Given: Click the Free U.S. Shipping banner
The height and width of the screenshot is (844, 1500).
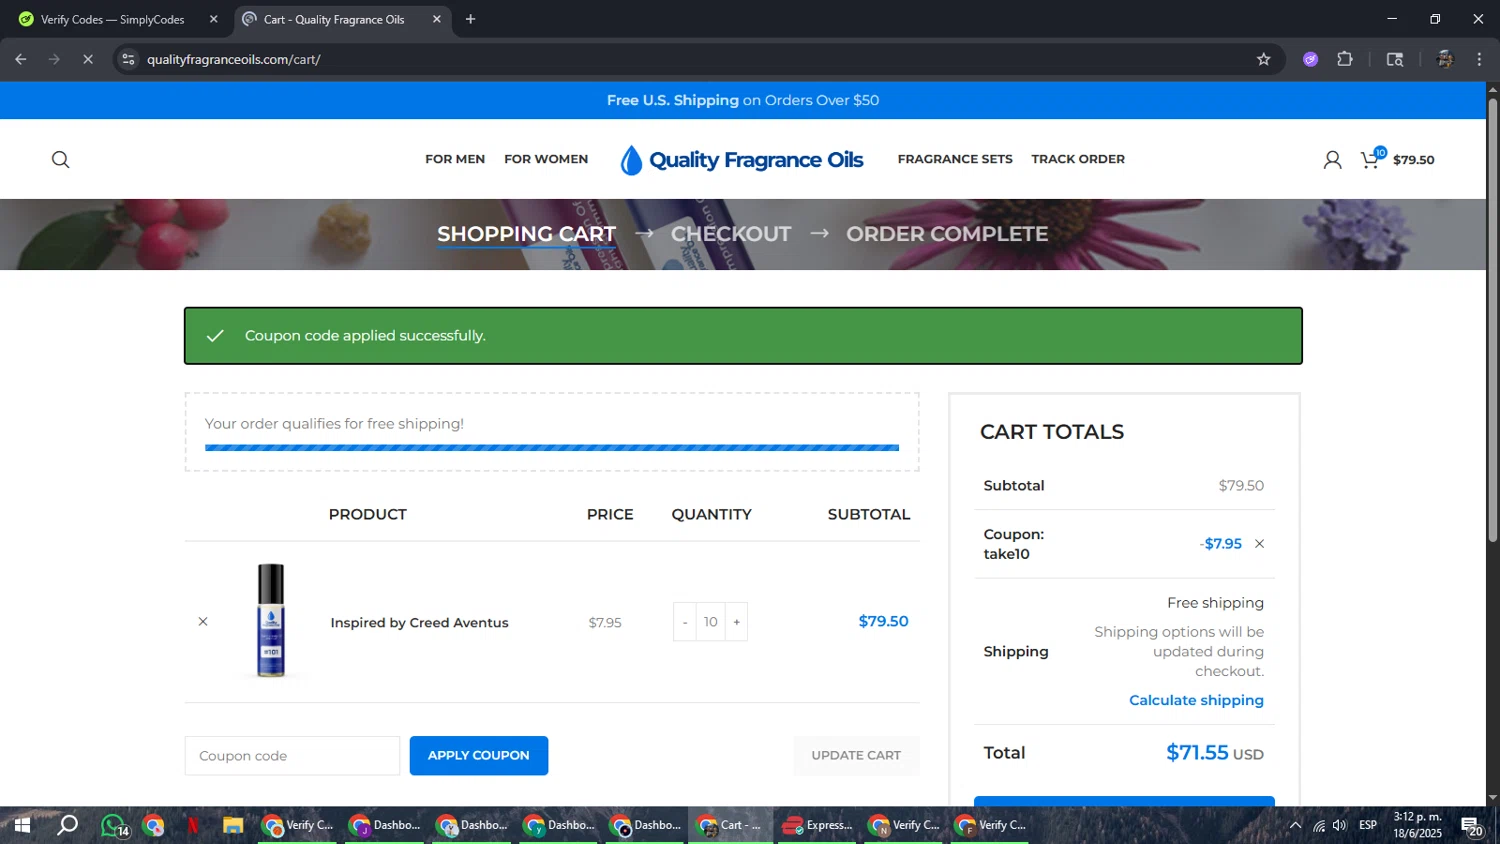Looking at the screenshot, I should point(743,100).
